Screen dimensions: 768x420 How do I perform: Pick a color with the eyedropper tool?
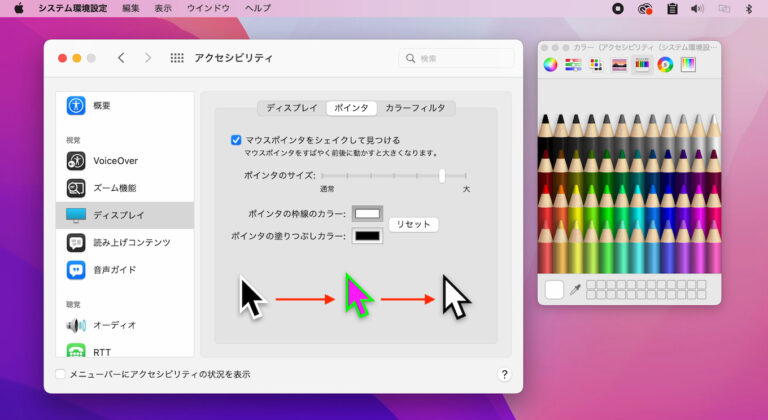575,290
